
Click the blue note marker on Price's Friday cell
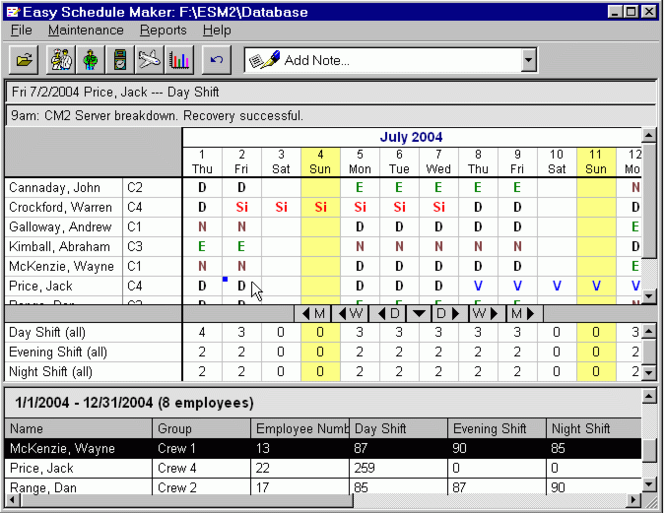pyautogui.click(x=225, y=279)
